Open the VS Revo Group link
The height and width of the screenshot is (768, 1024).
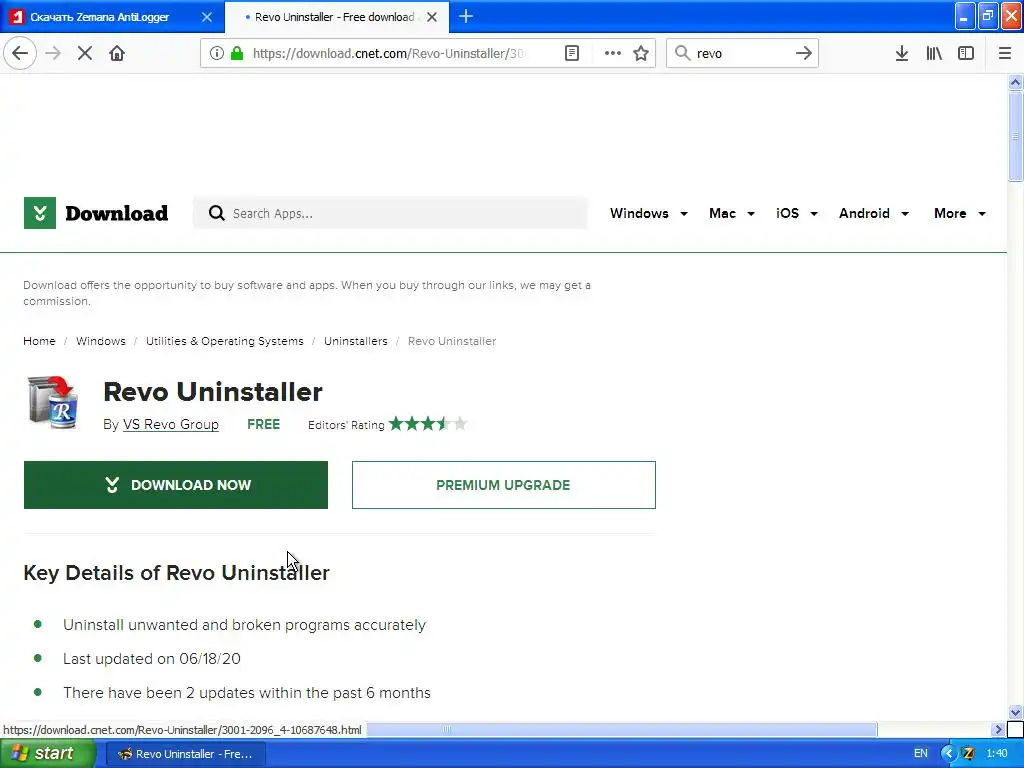pyautogui.click(x=170, y=424)
